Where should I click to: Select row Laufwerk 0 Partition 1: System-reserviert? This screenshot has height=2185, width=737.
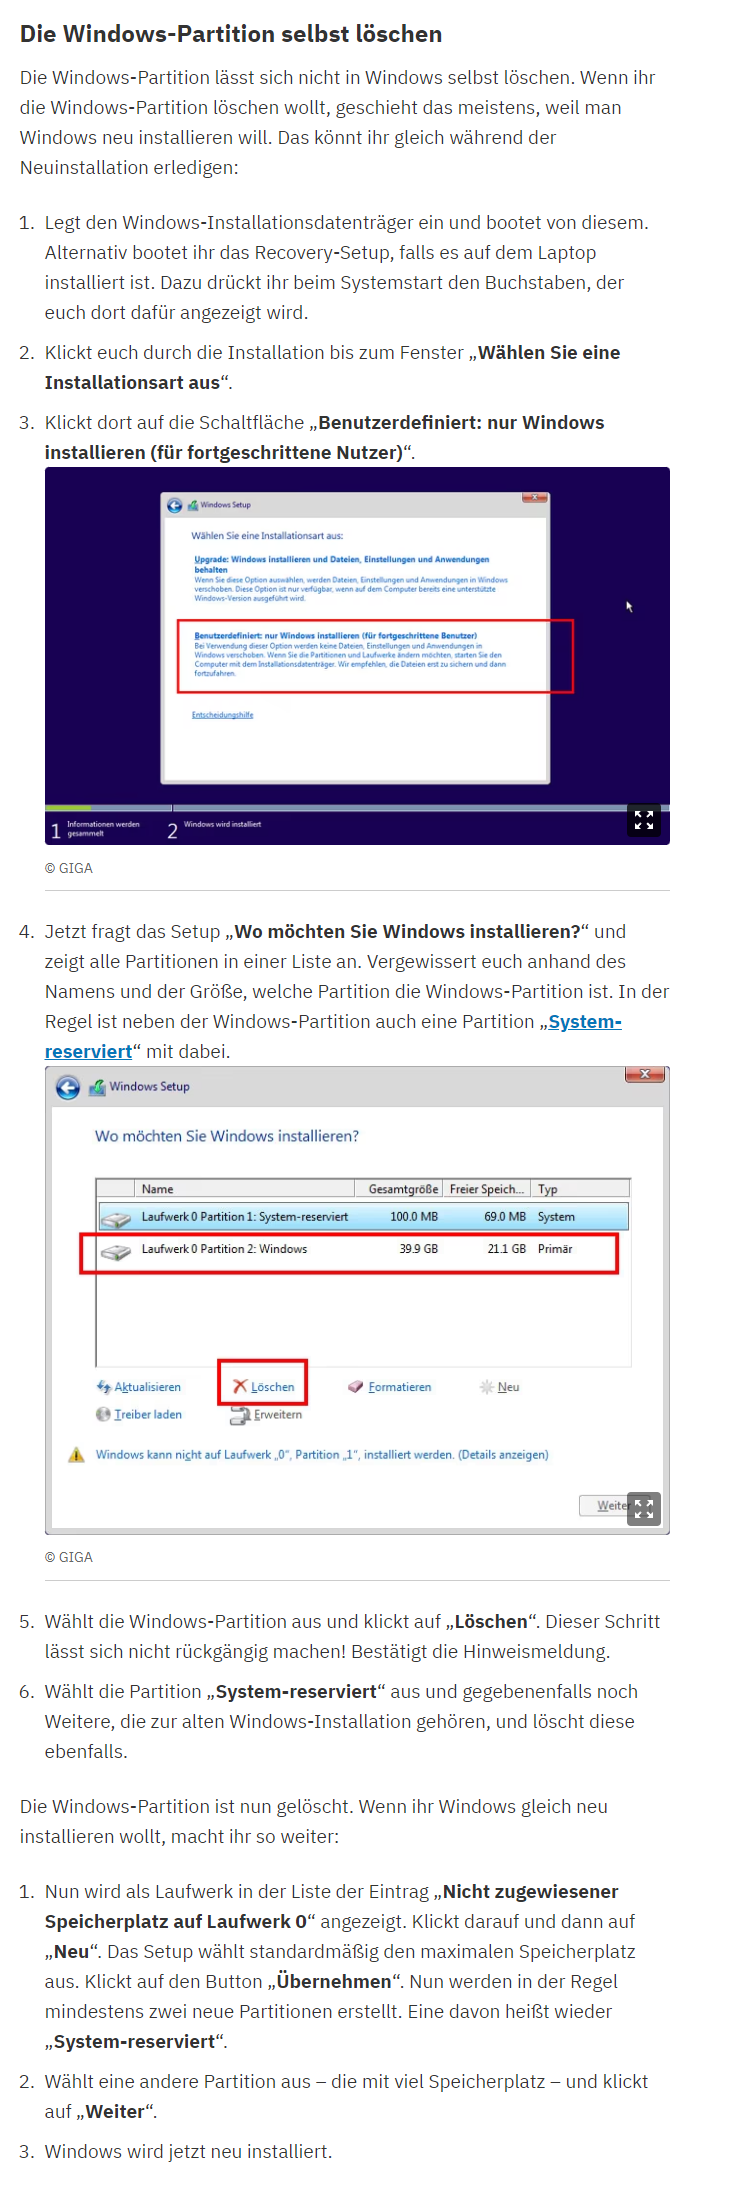(x=364, y=1217)
